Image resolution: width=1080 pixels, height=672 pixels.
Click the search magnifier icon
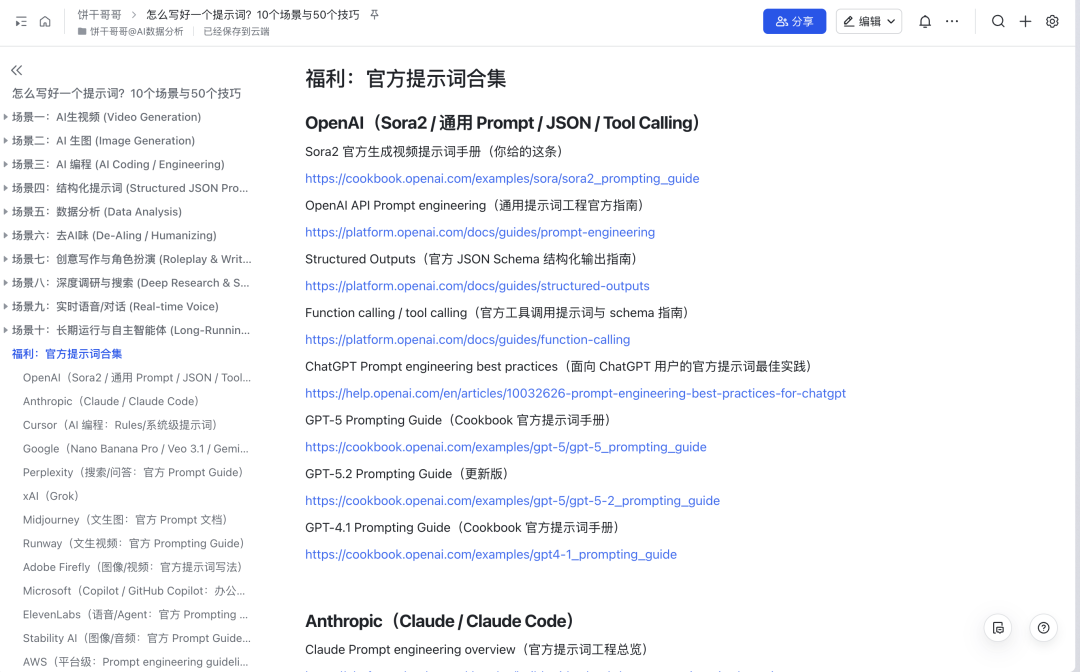998,21
